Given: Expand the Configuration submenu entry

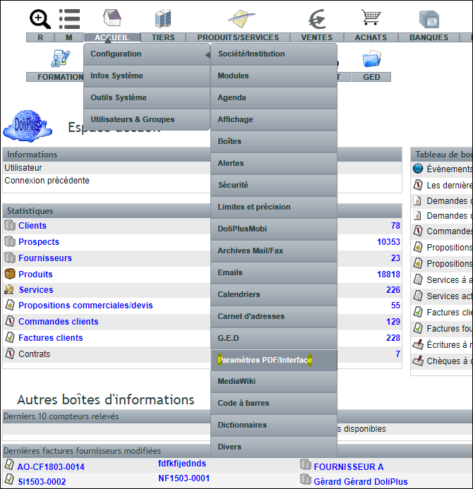Looking at the screenshot, I should (147, 54).
